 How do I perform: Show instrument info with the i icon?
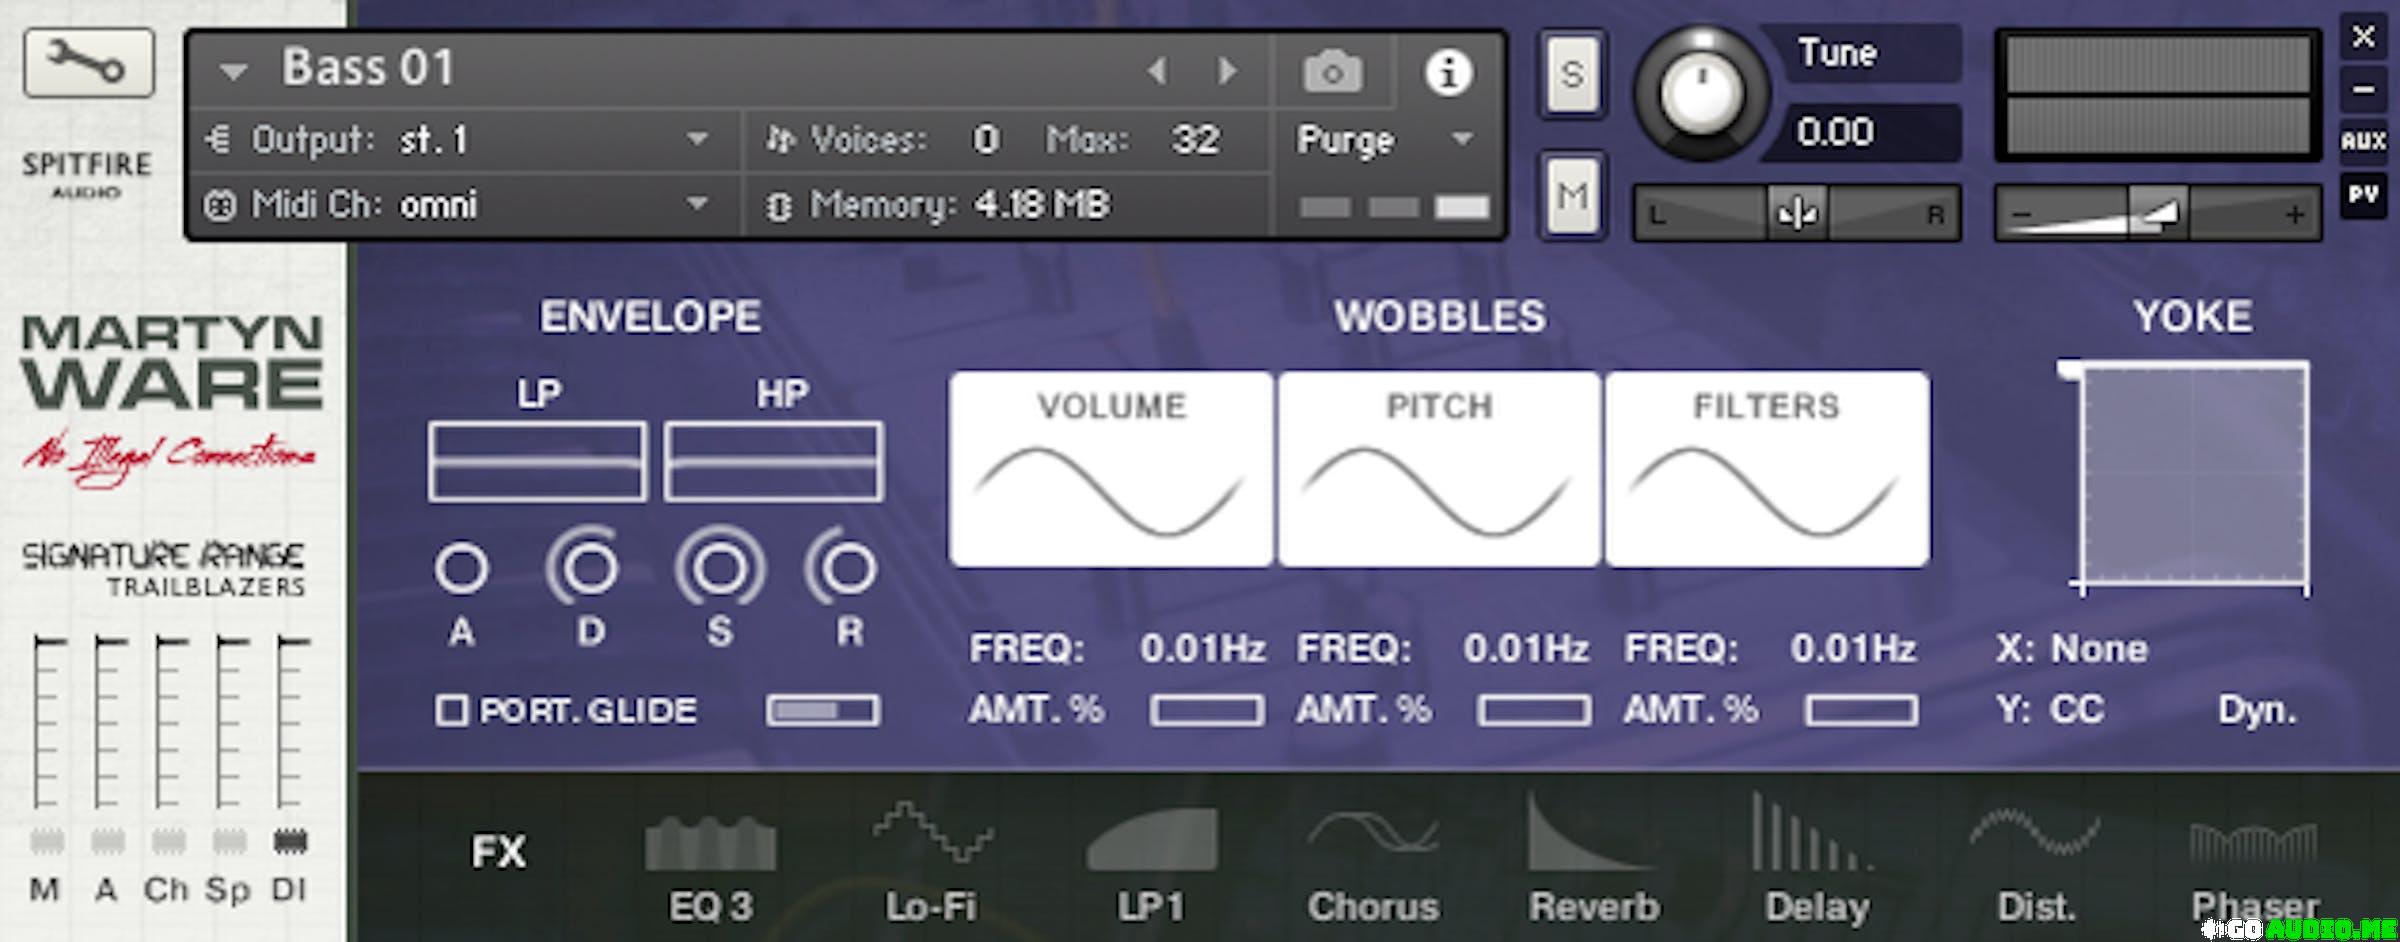[1447, 72]
